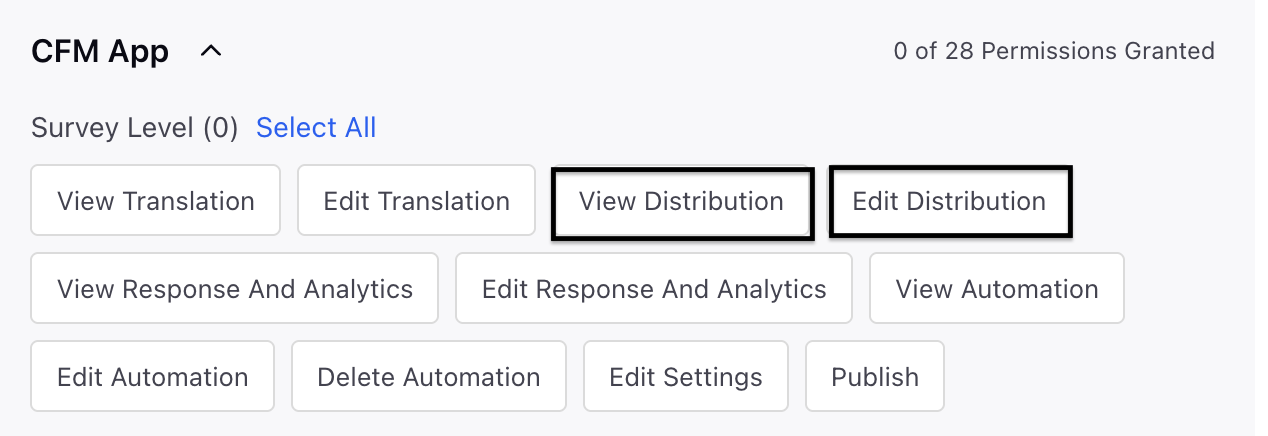The height and width of the screenshot is (436, 1268).
Task: Grant the Edit Automation permission
Action: click(x=153, y=377)
